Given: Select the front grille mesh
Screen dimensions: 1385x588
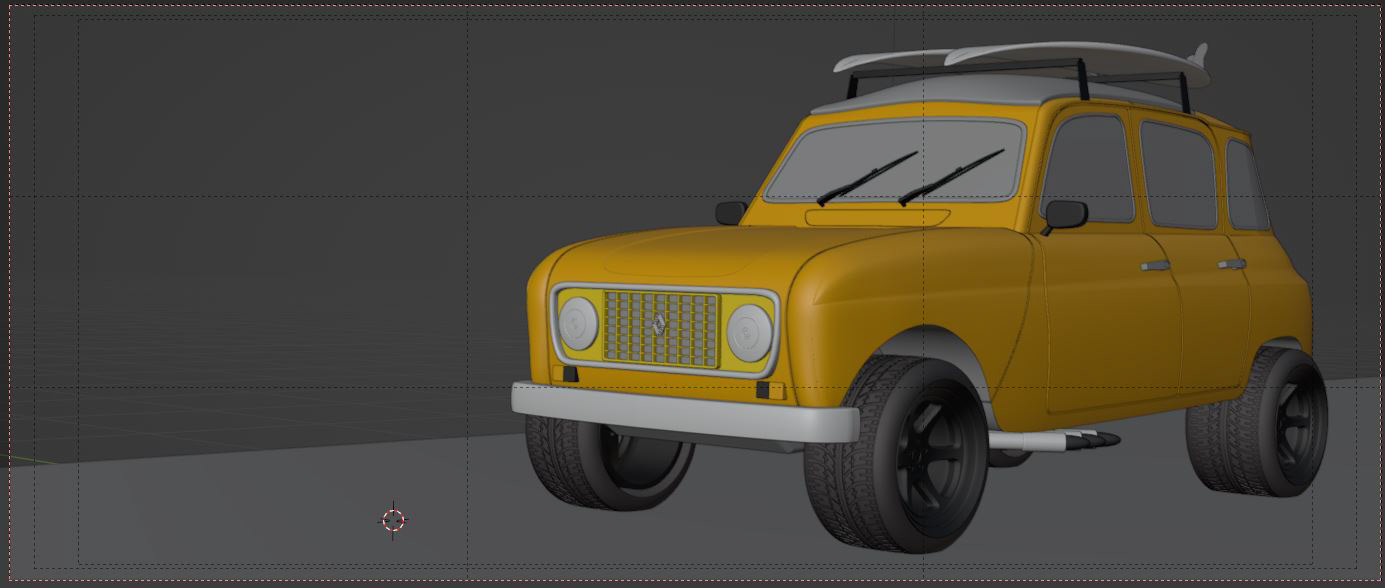Looking at the screenshot, I should tap(661, 328).
